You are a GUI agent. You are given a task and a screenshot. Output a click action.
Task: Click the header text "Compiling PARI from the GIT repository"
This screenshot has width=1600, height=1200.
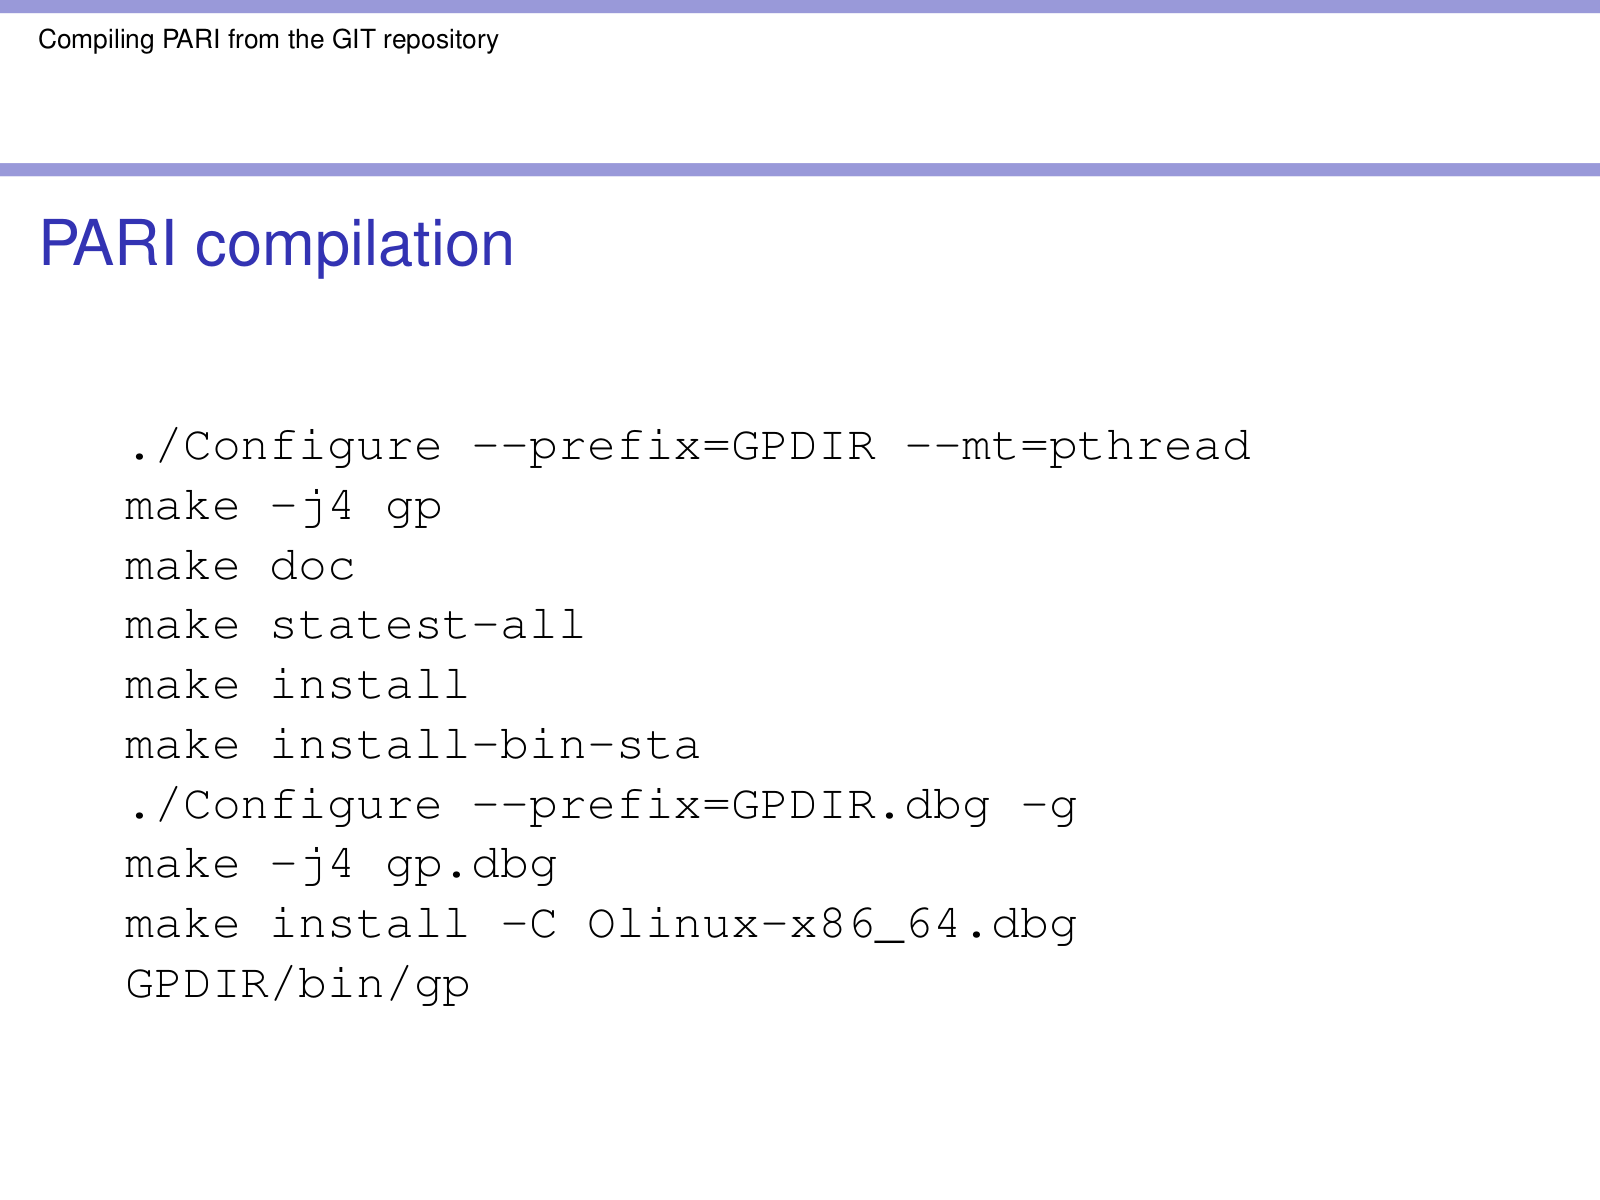pos(268,40)
